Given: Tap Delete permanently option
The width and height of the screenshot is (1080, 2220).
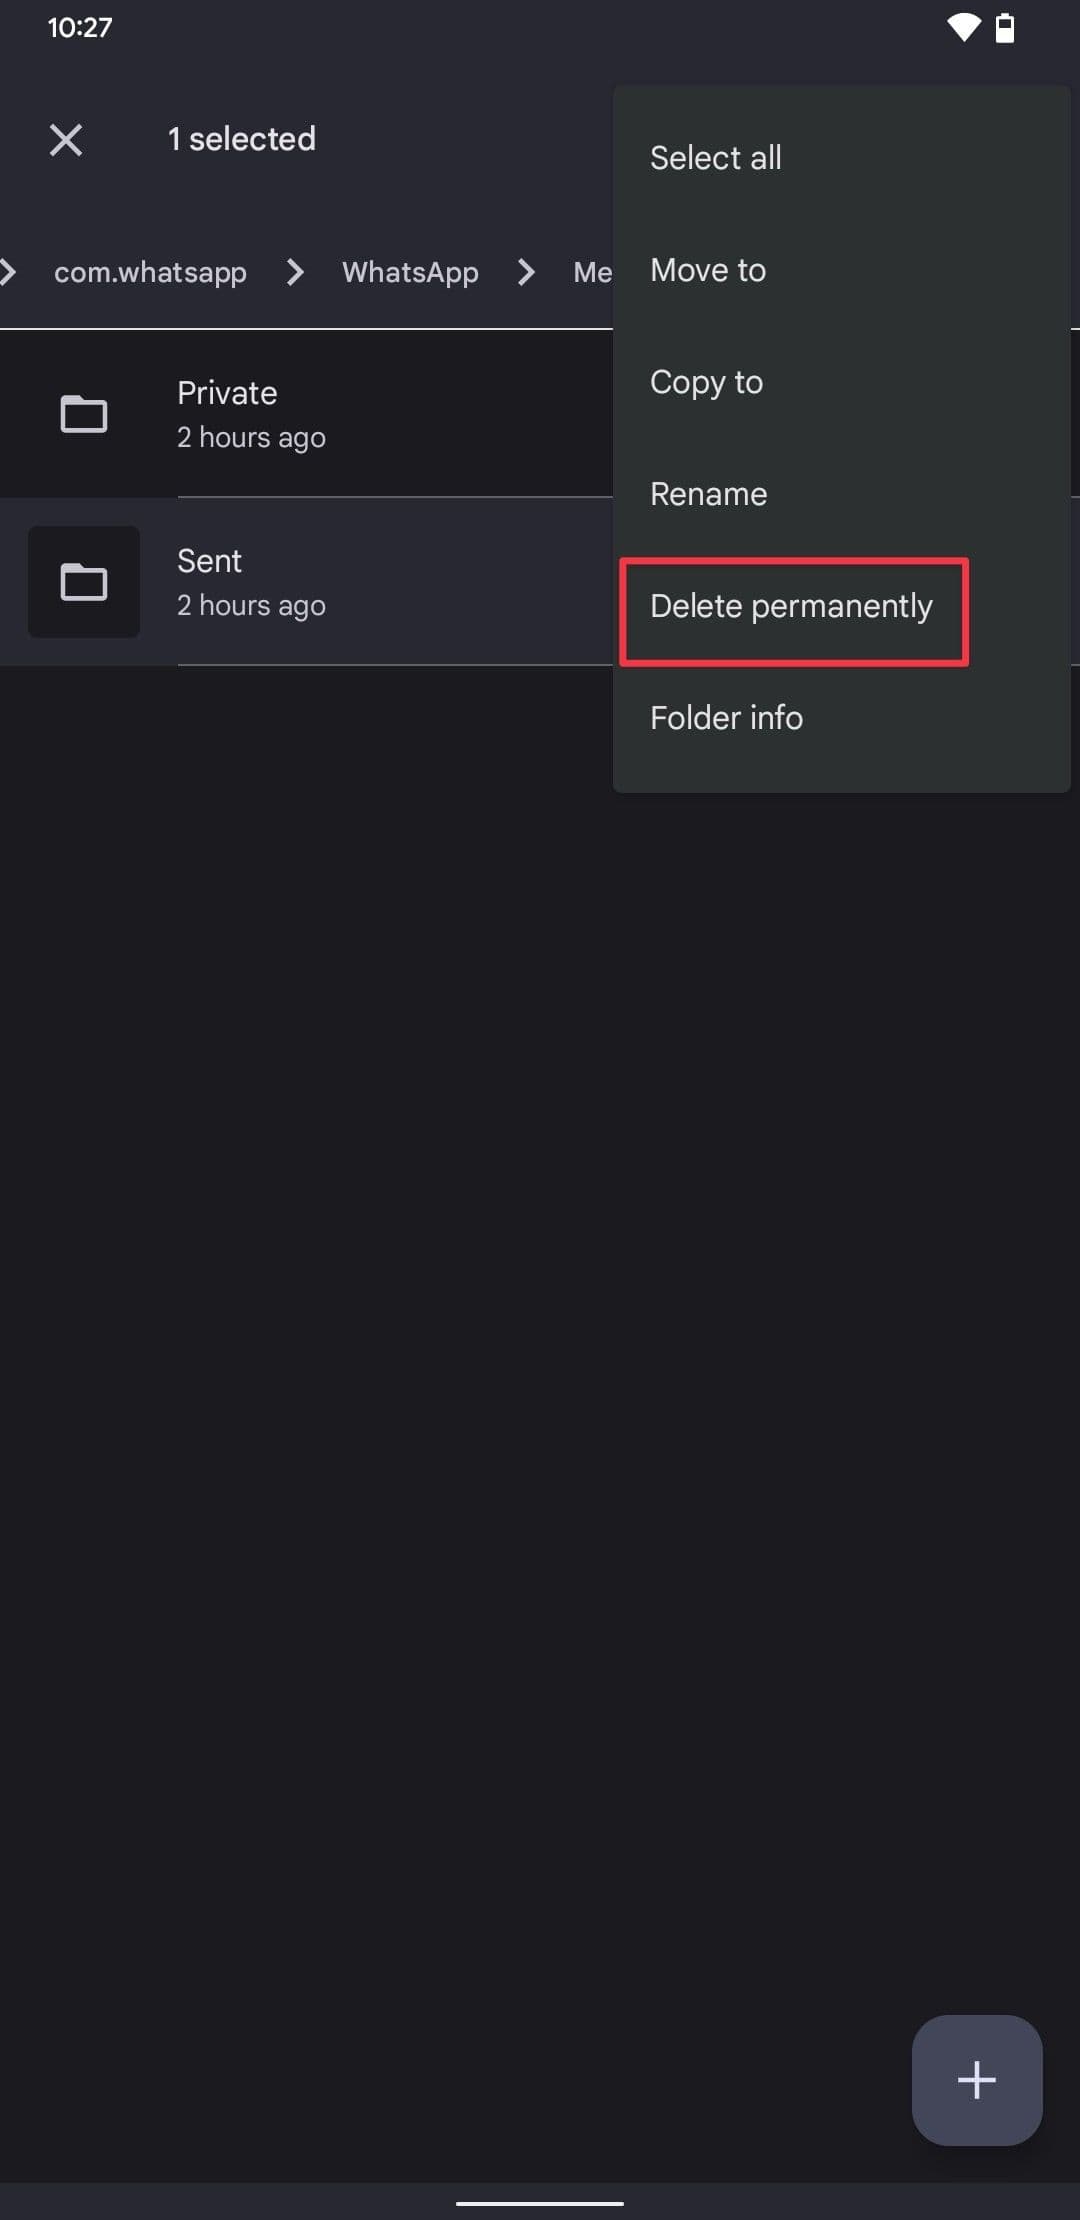Looking at the screenshot, I should pyautogui.click(x=791, y=607).
